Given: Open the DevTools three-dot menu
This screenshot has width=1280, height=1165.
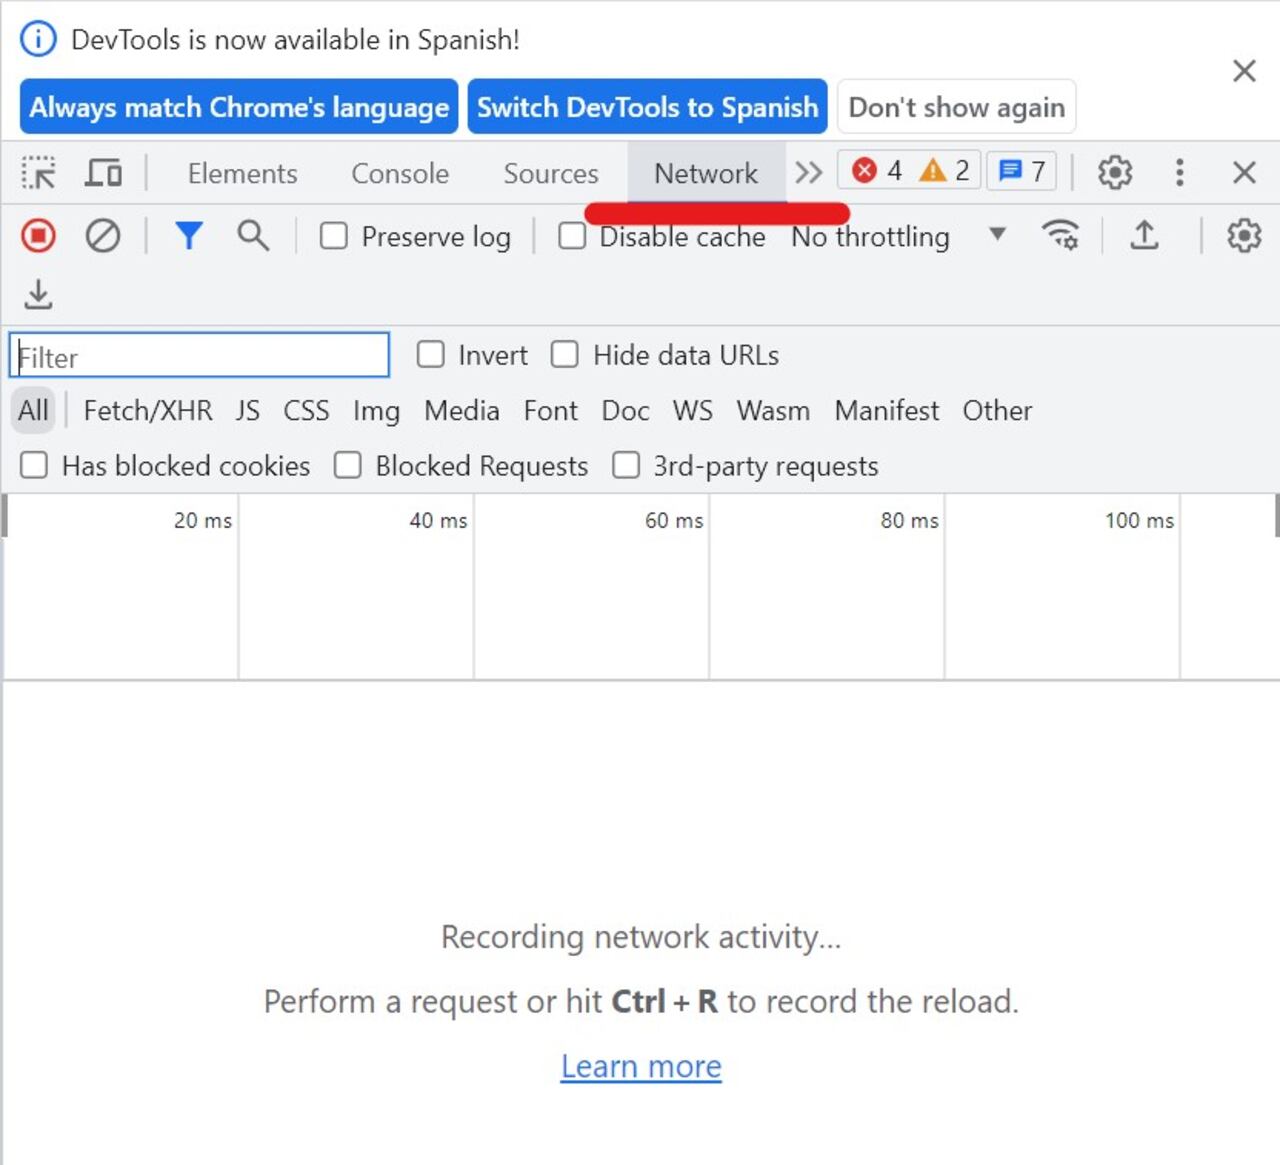Looking at the screenshot, I should click(x=1180, y=173).
